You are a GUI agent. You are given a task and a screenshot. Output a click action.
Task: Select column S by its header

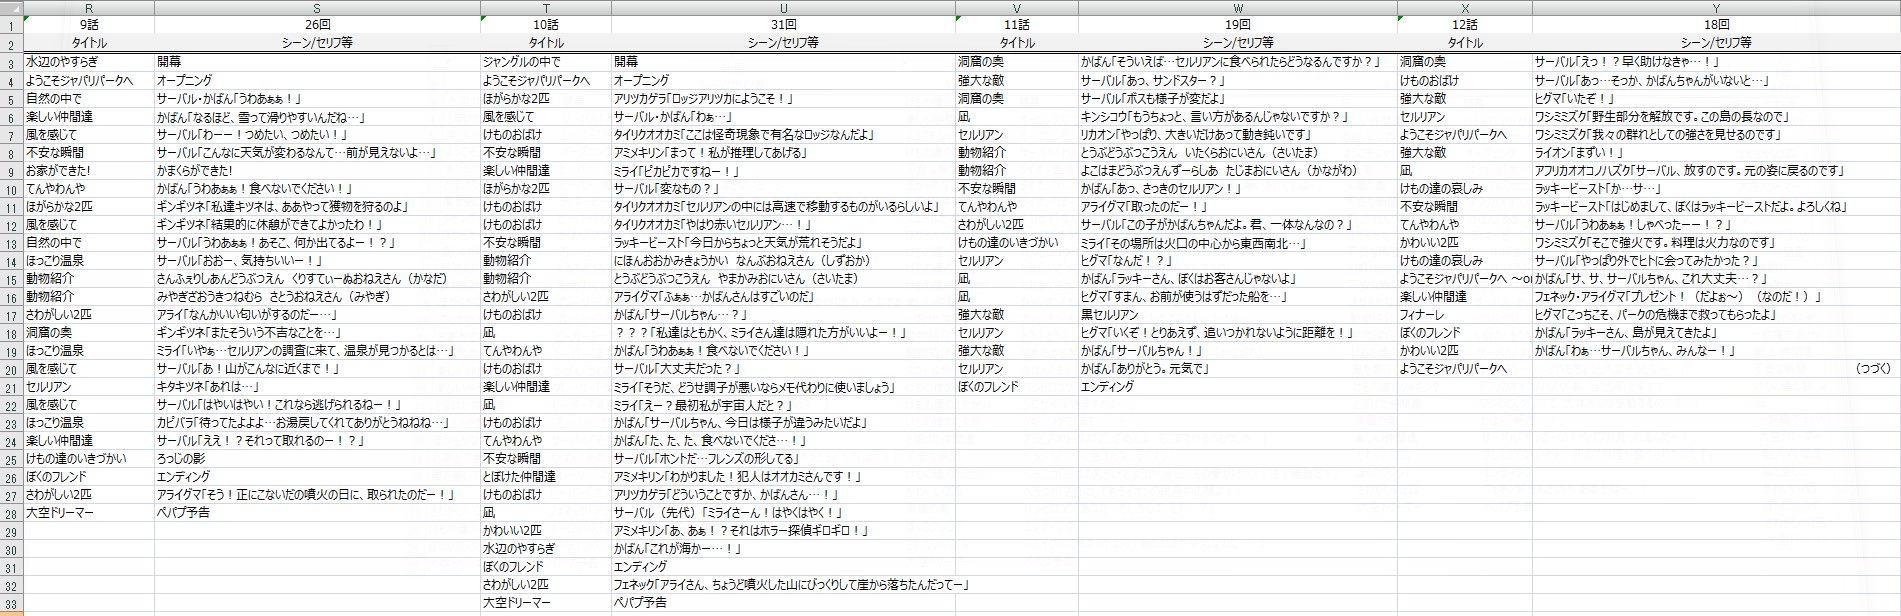[x=317, y=7]
